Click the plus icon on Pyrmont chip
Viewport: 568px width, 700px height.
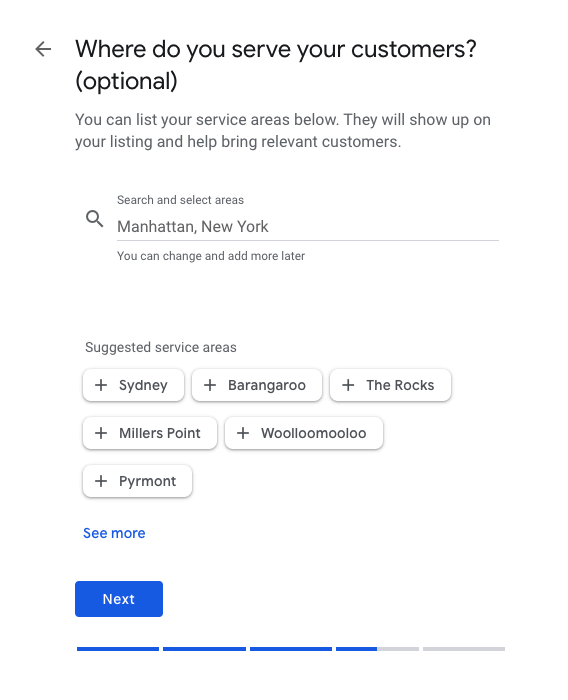(x=101, y=481)
